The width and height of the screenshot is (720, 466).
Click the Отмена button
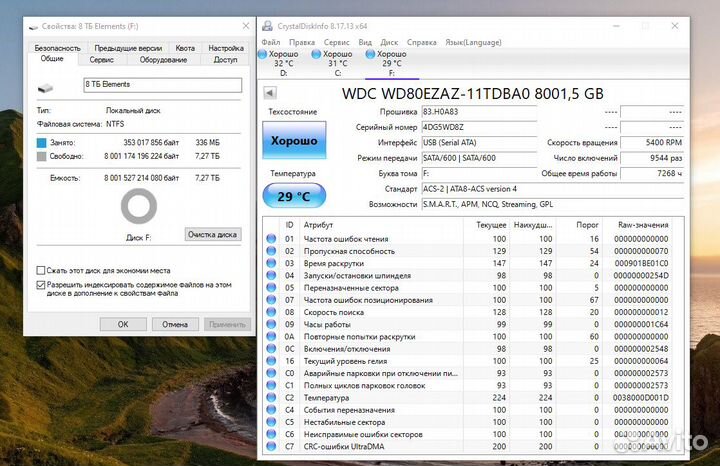pos(175,324)
